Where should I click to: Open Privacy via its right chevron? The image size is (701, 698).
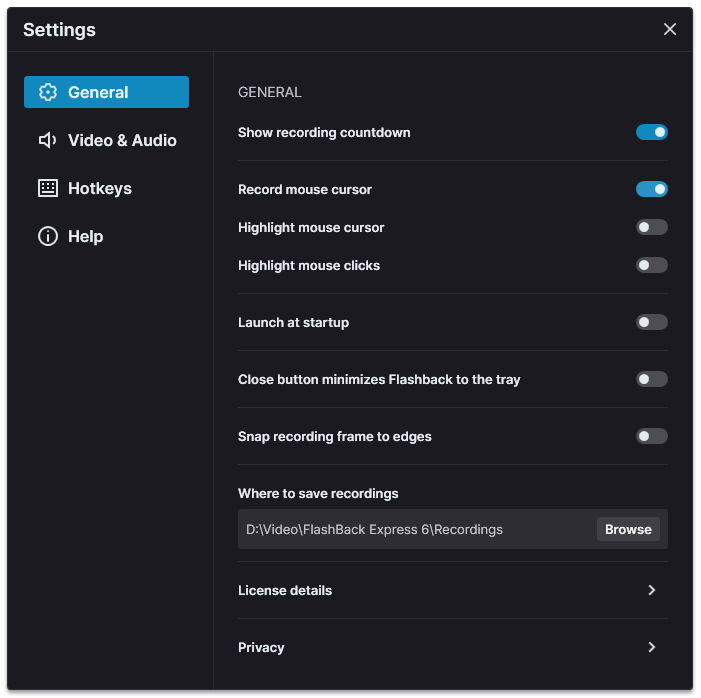click(652, 647)
